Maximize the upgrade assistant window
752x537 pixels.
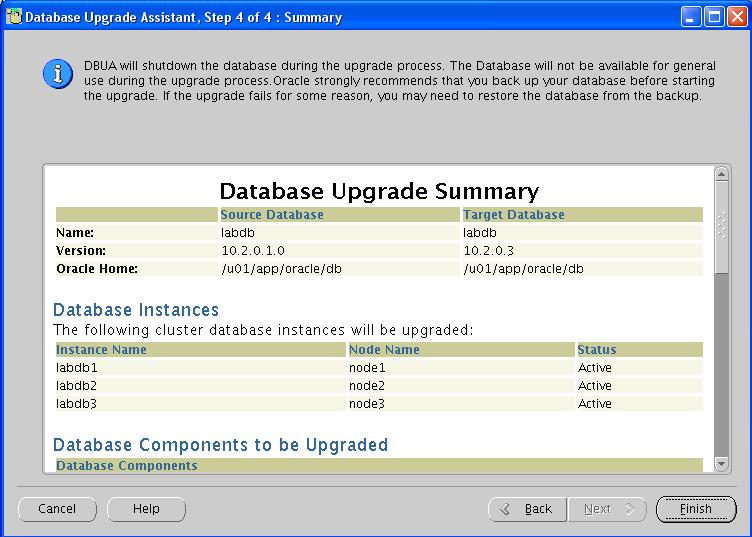point(714,16)
